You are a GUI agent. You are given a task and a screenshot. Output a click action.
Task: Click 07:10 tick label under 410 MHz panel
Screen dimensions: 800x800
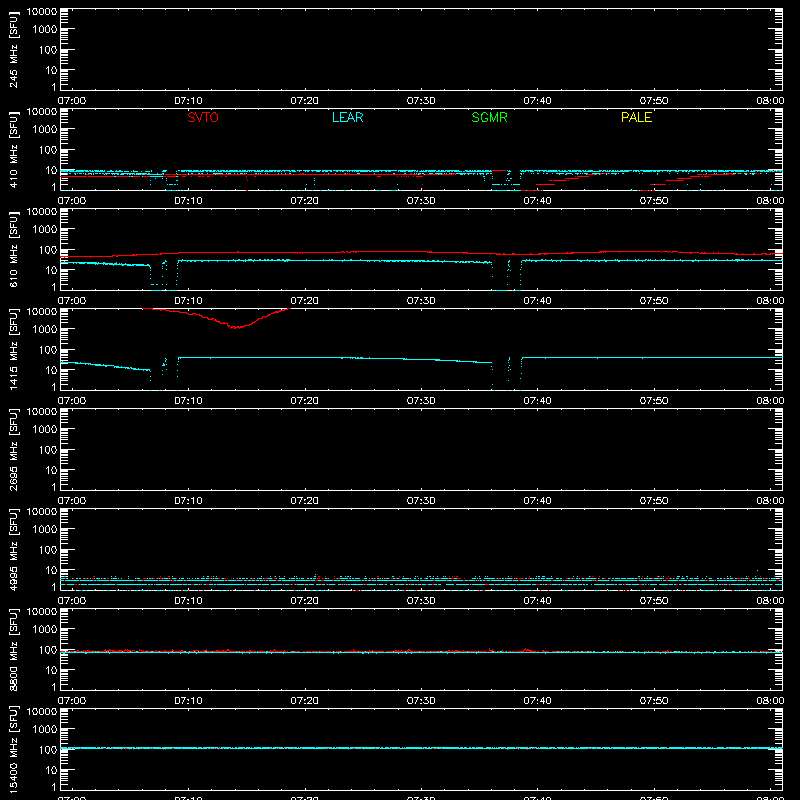point(188,201)
